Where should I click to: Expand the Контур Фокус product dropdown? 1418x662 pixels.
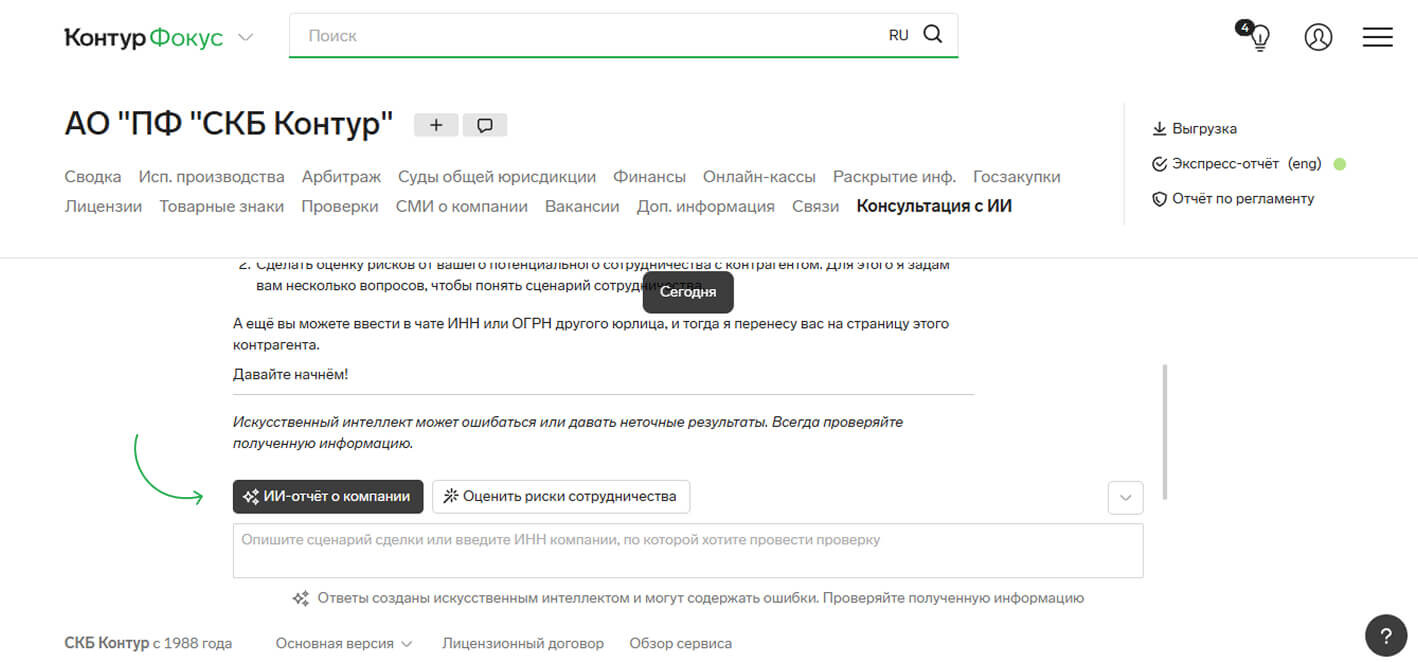245,38
